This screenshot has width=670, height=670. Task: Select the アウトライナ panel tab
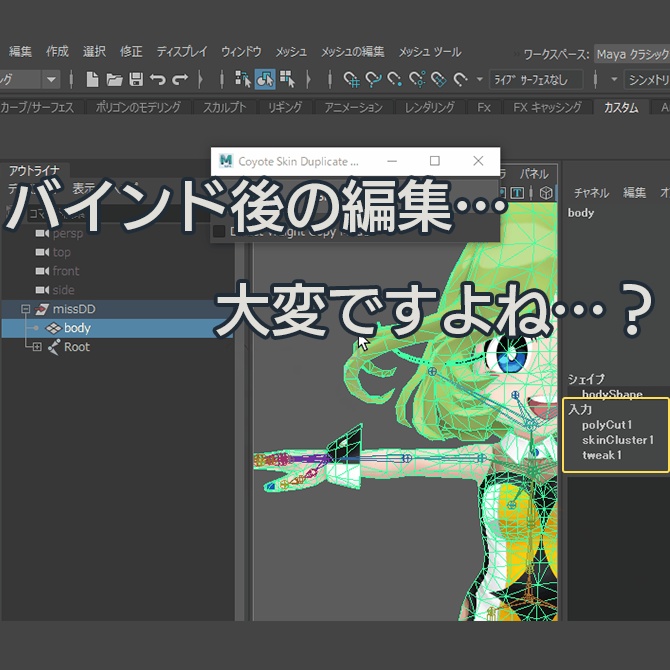[34, 170]
